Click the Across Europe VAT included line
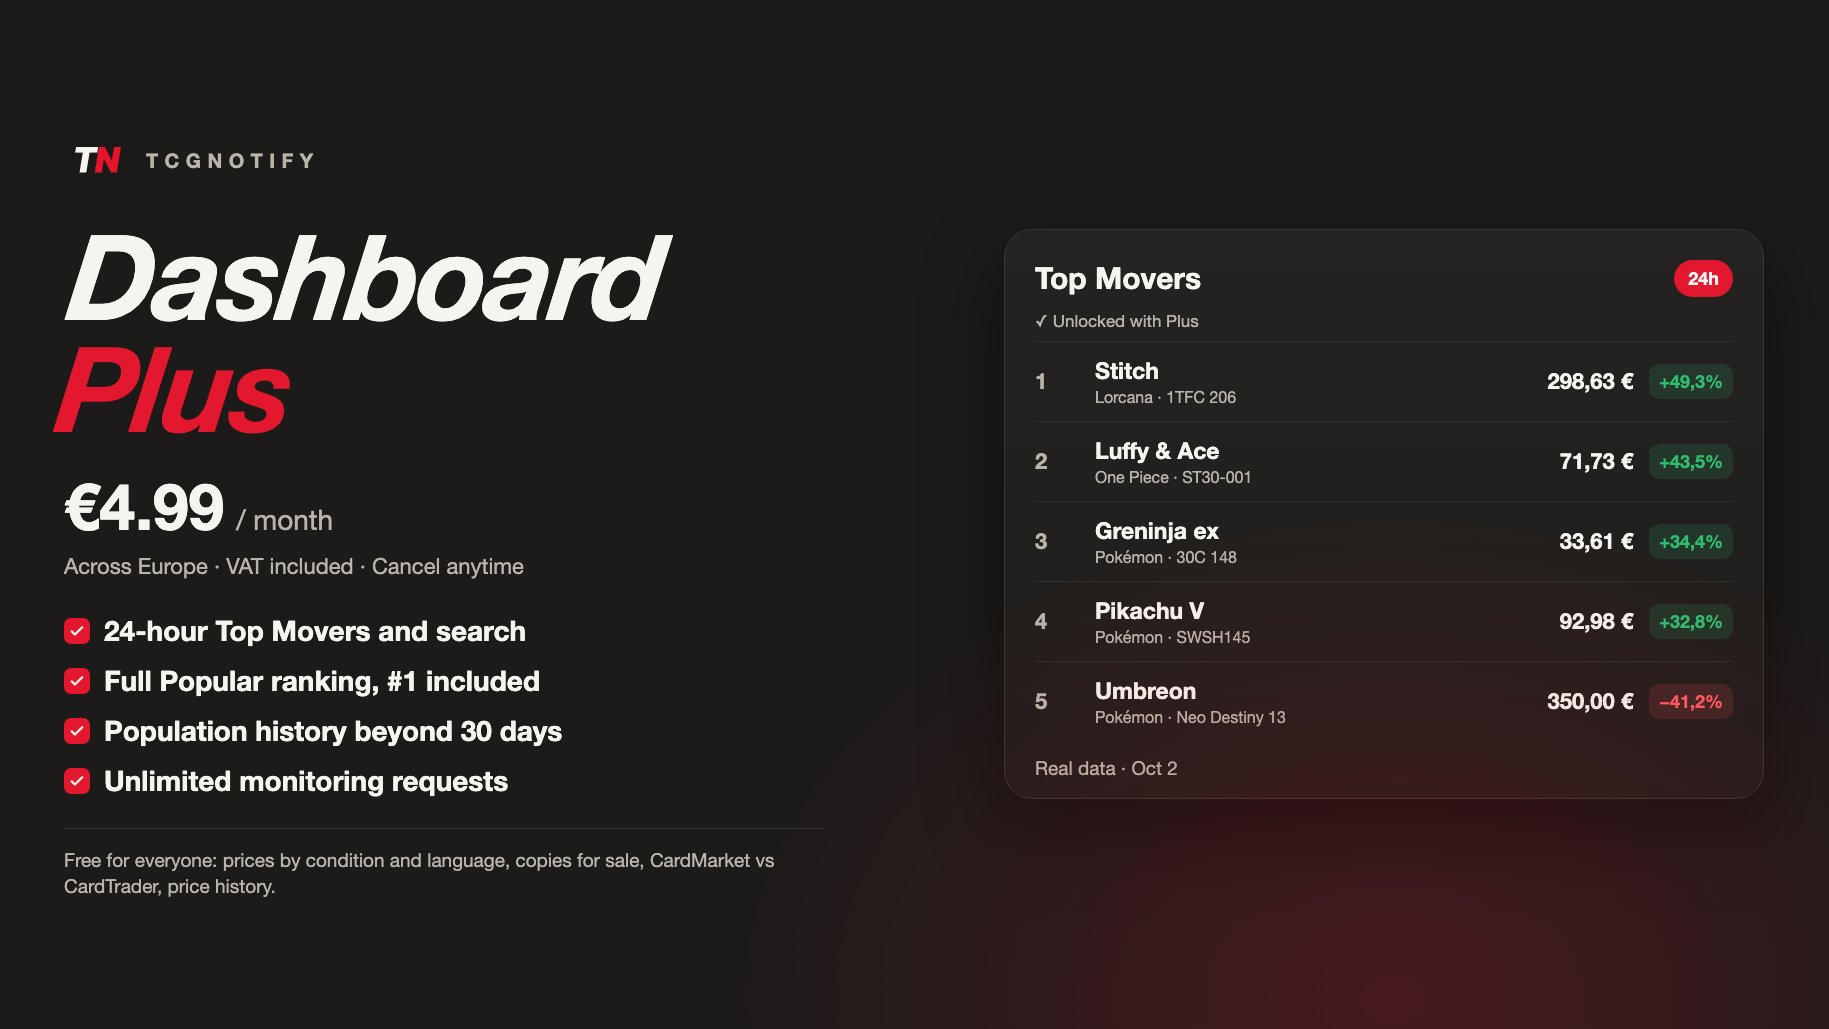This screenshot has height=1029, width=1829. tap(294, 566)
